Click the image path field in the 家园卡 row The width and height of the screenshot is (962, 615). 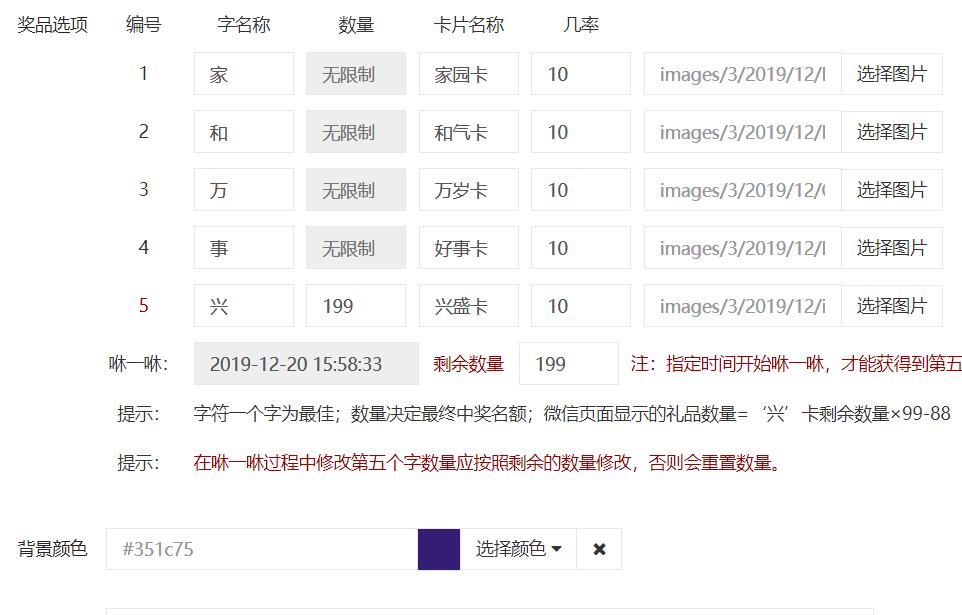tap(742, 74)
